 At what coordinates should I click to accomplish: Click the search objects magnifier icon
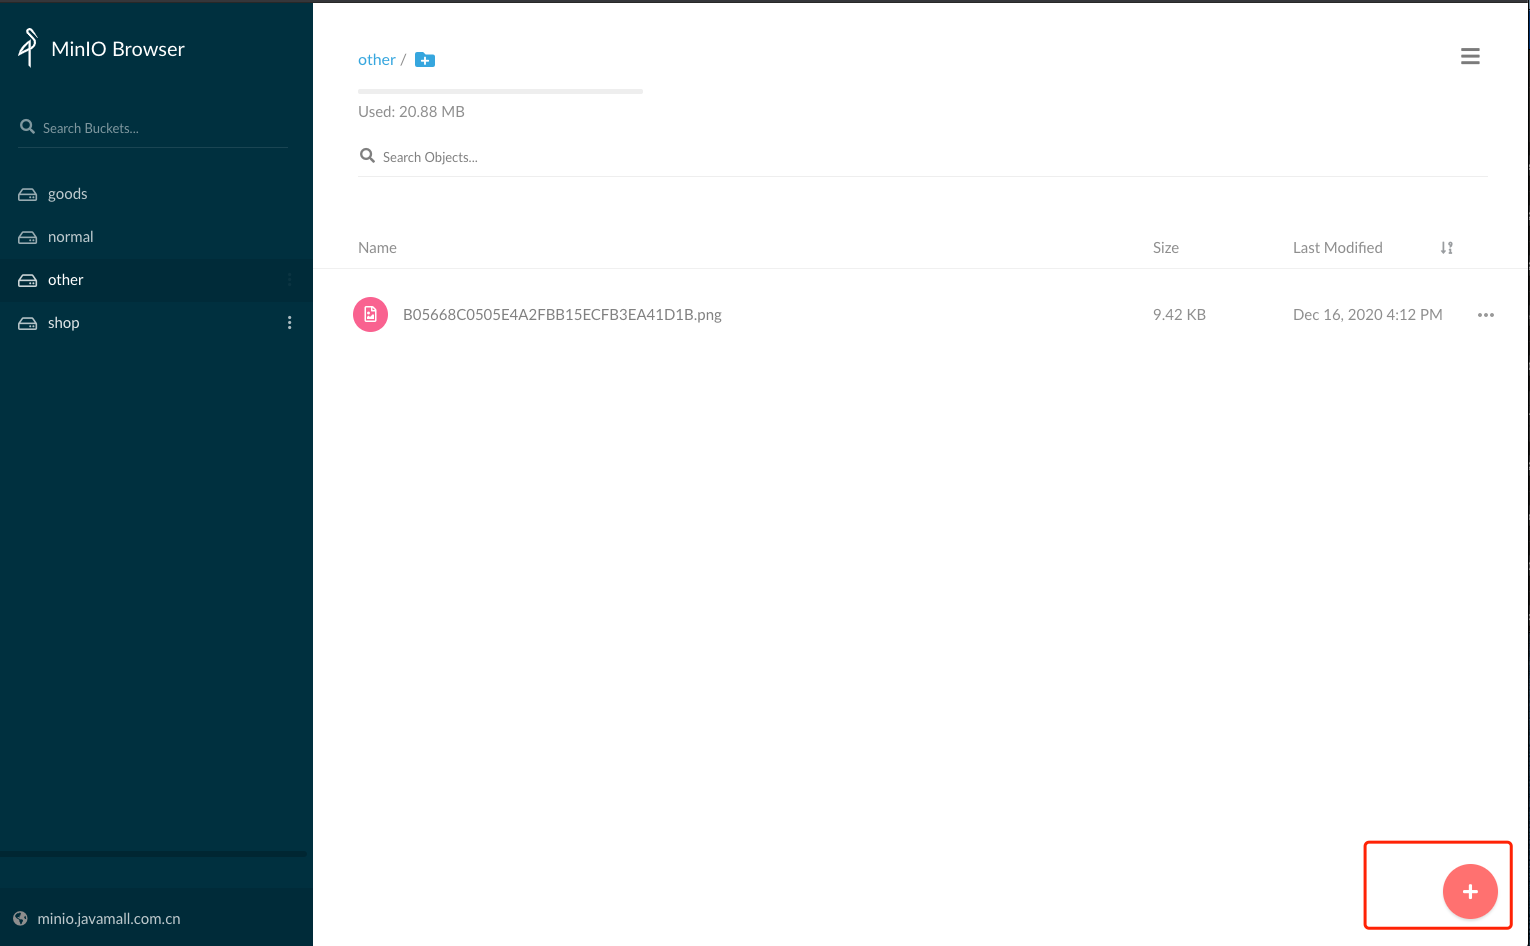click(x=367, y=156)
